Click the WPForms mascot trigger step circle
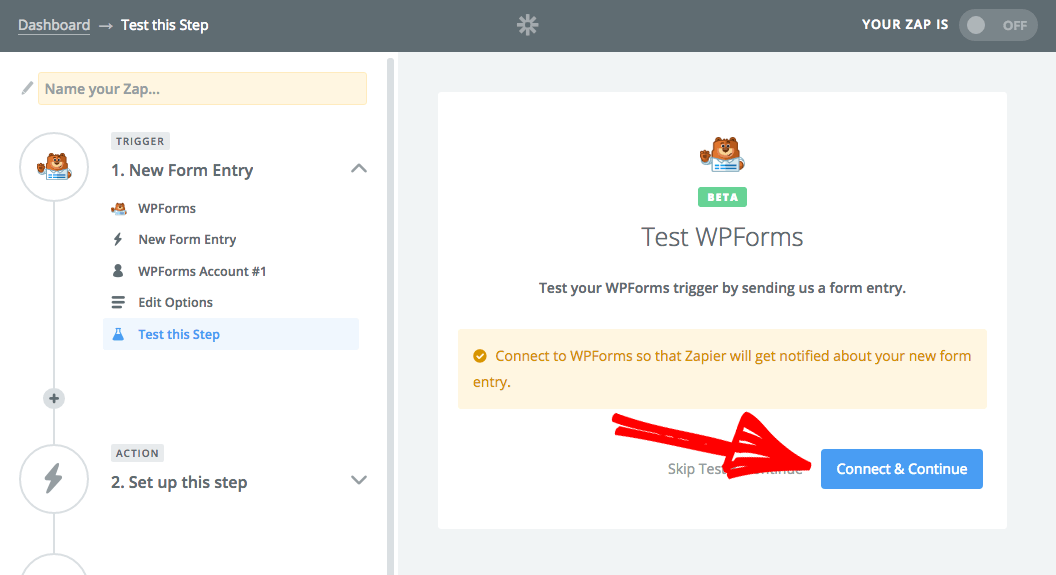 tap(54, 167)
